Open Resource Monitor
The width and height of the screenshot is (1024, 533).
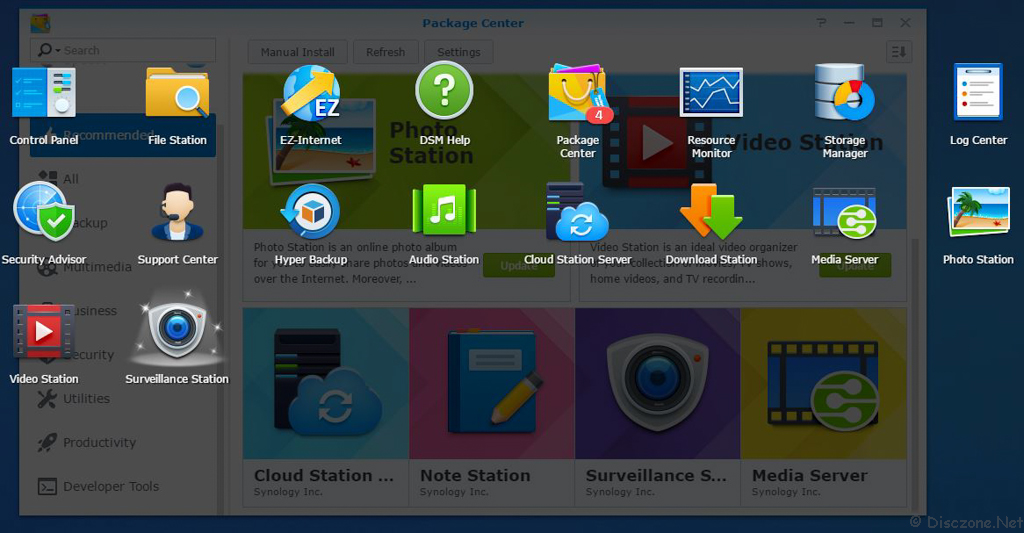[x=711, y=92]
